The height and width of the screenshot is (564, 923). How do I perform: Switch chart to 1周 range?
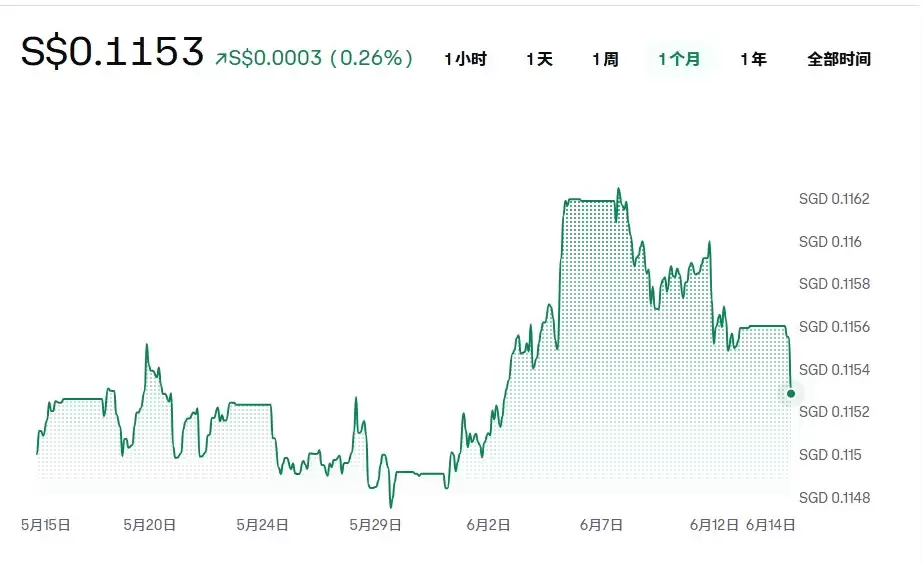tap(605, 59)
